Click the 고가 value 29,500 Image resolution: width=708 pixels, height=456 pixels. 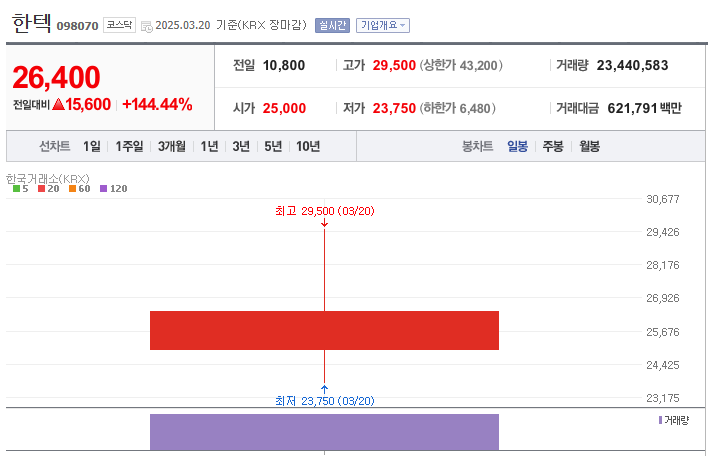tap(394, 65)
